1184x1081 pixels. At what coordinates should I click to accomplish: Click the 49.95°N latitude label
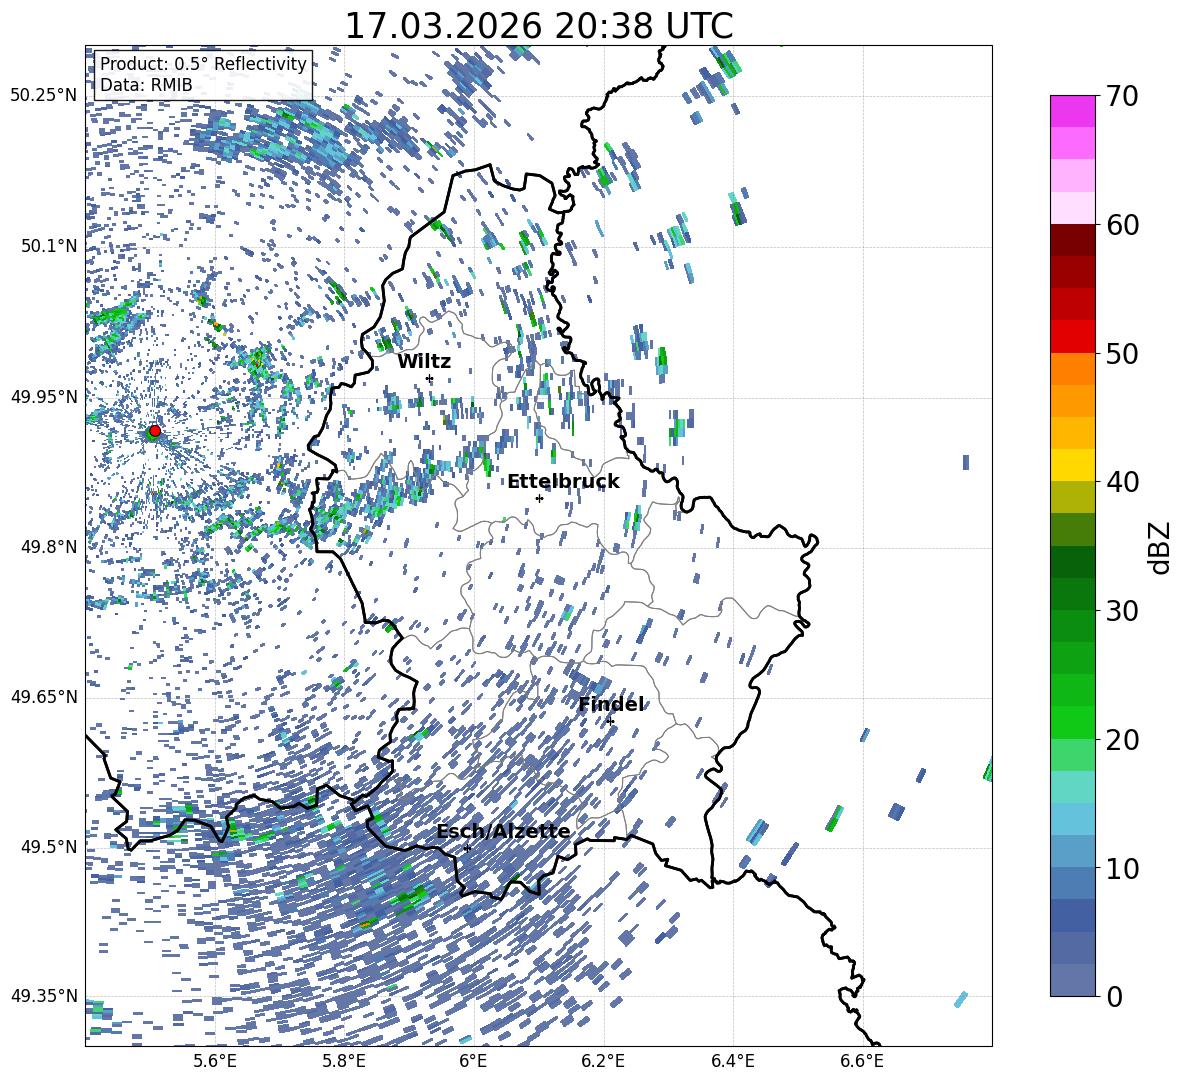pyautogui.click(x=44, y=396)
